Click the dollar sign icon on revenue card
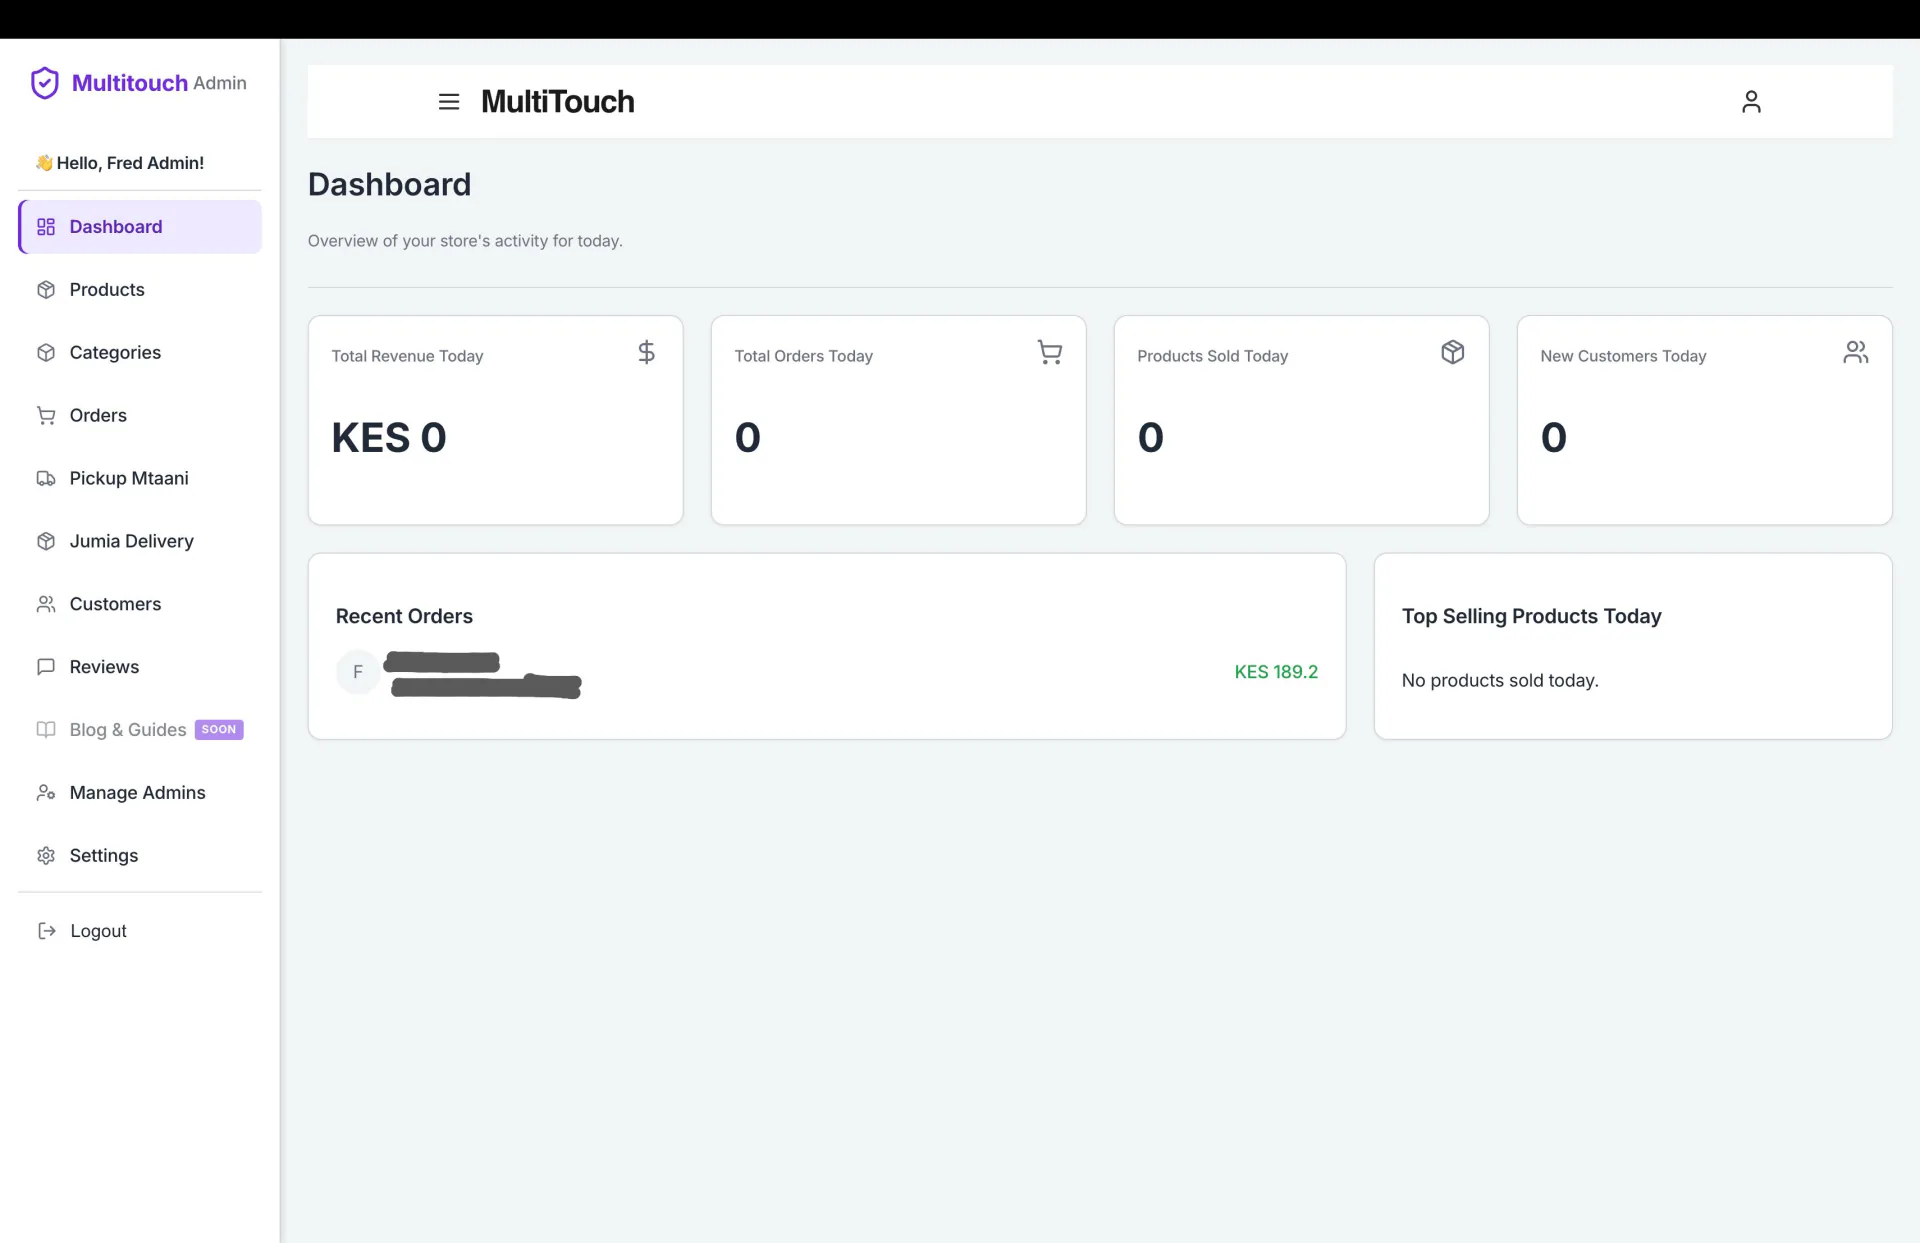1920x1243 pixels. [647, 352]
